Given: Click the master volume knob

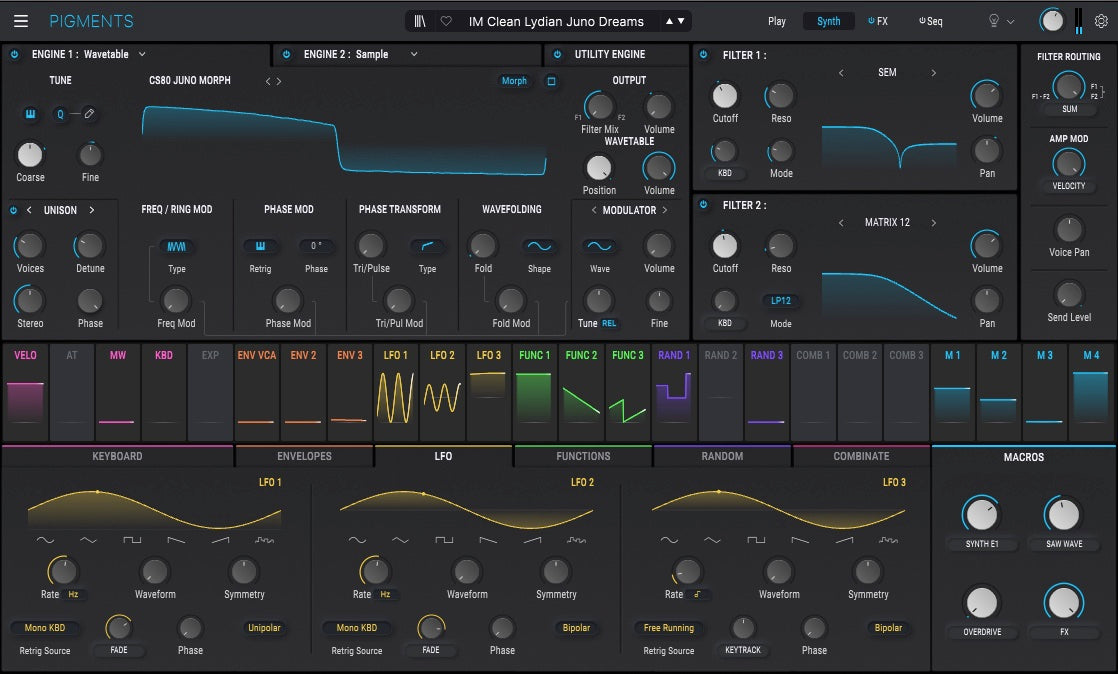Looking at the screenshot, I should click(1052, 21).
